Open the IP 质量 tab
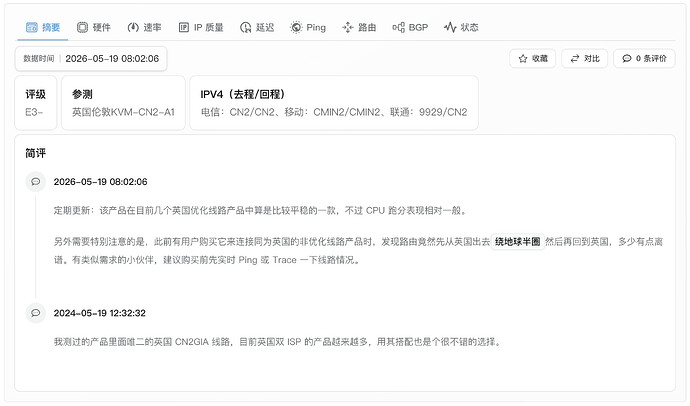The height and width of the screenshot is (406, 690). 201,27
